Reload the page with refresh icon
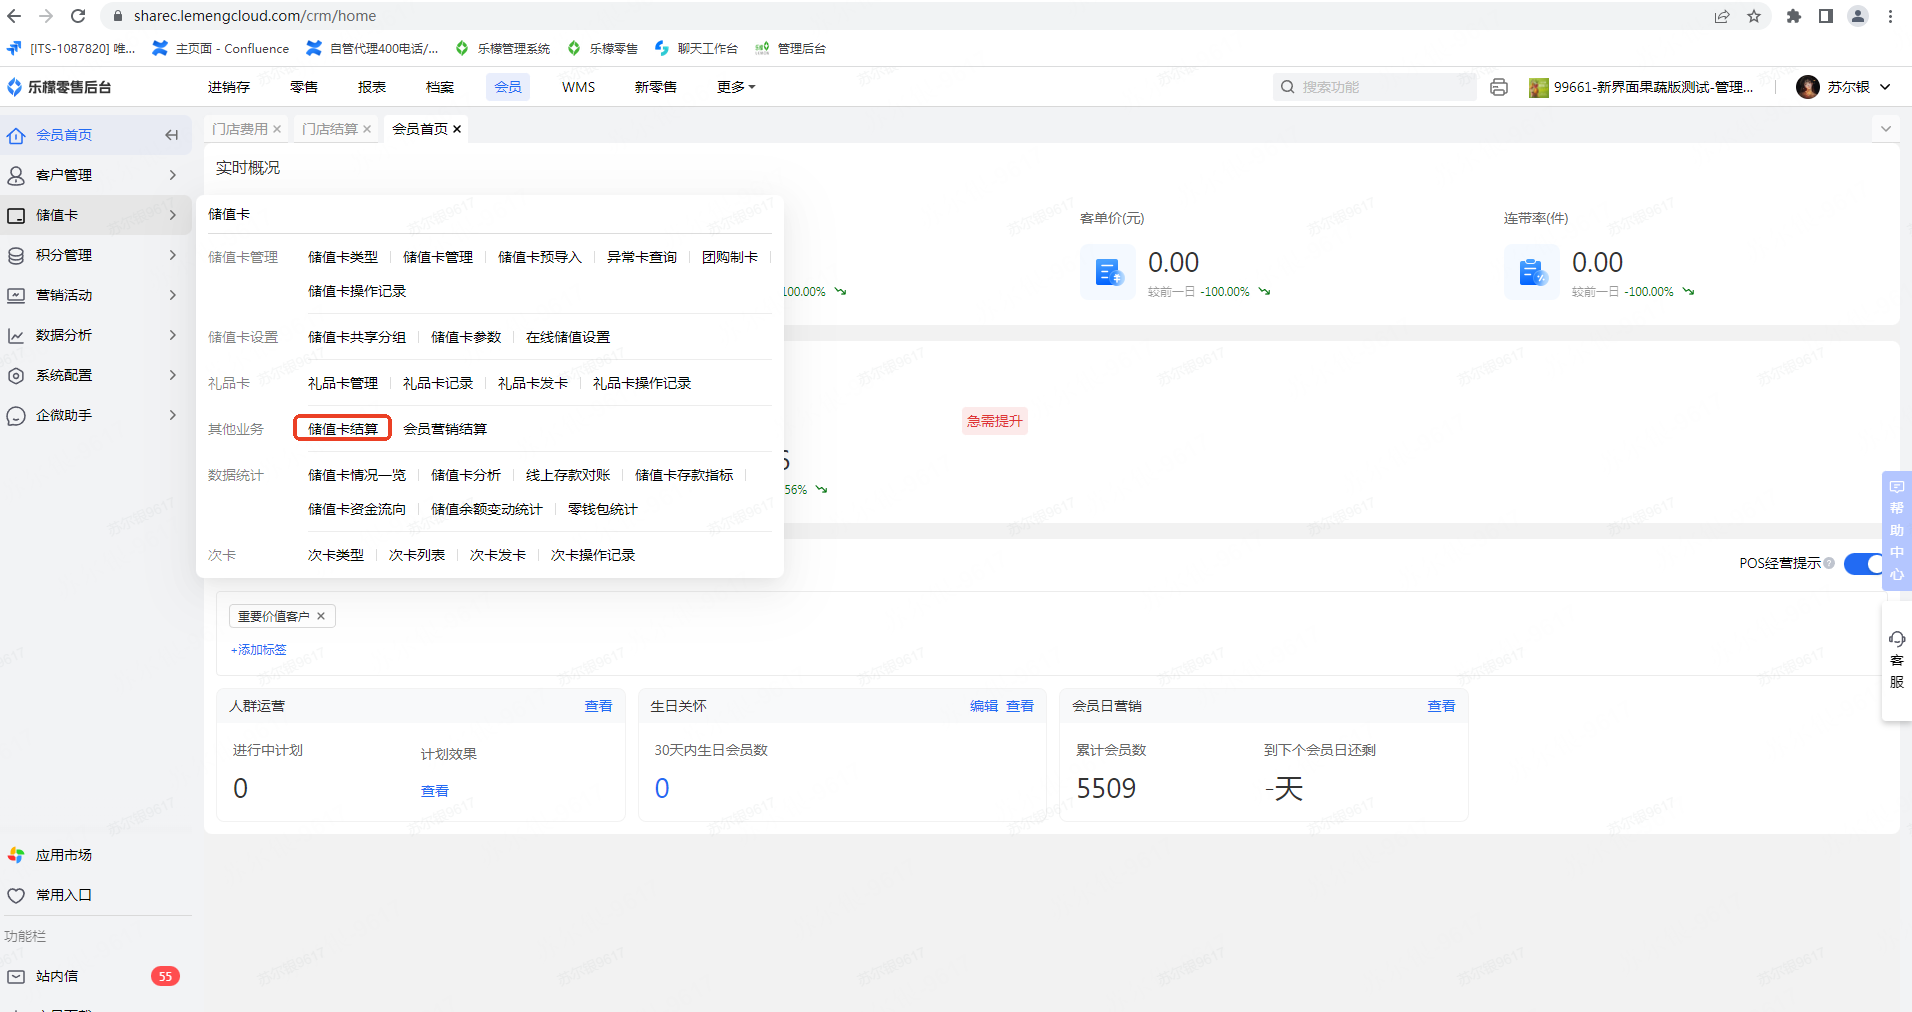This screenshot has width=1912, height=1012. (x=78, y=16)
